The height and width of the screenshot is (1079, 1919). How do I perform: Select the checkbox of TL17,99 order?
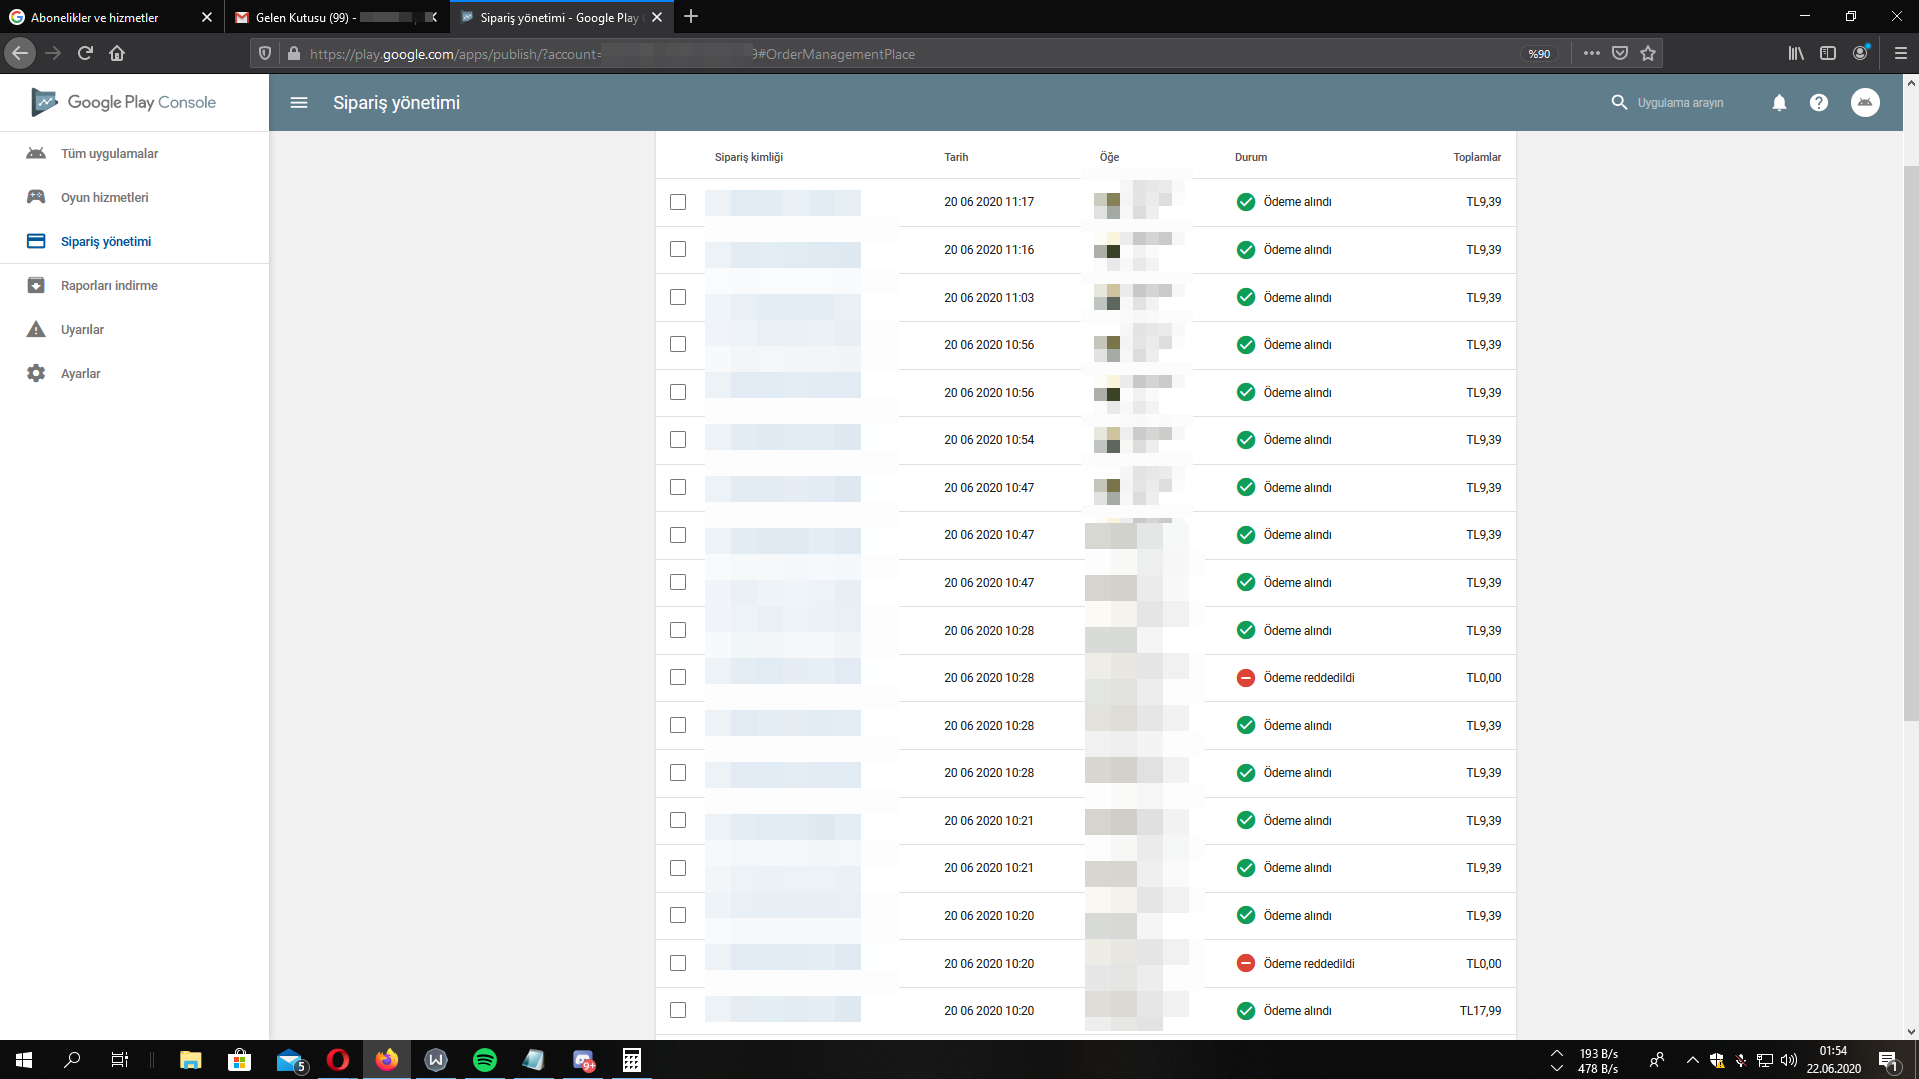click(678, 1010)
